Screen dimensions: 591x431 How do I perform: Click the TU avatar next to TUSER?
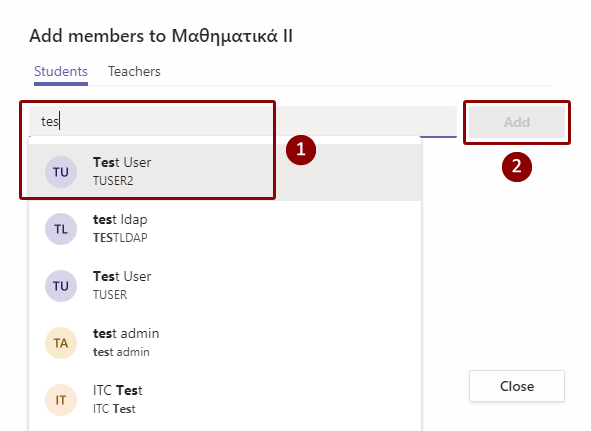(61, 286)
